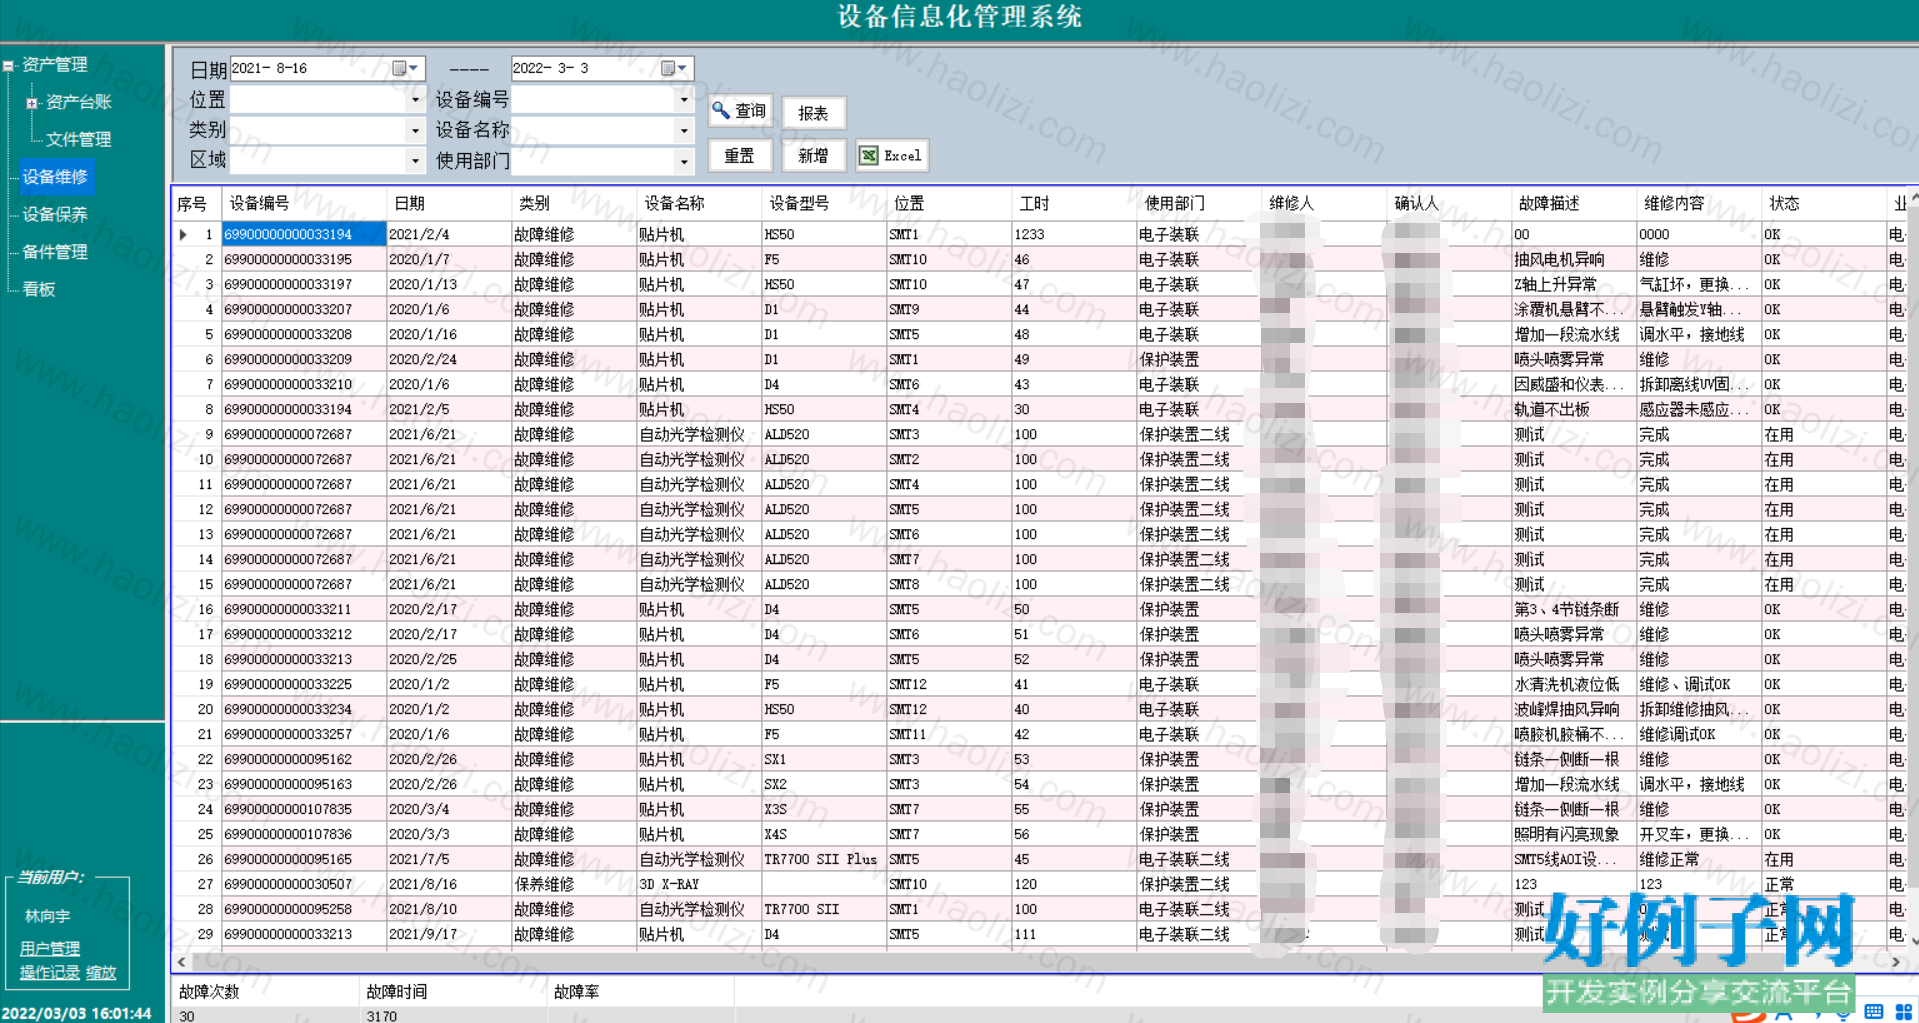Select cell 69900000000033194 in row 1
Screen dimensions: 1919x1023
[304, 234]
